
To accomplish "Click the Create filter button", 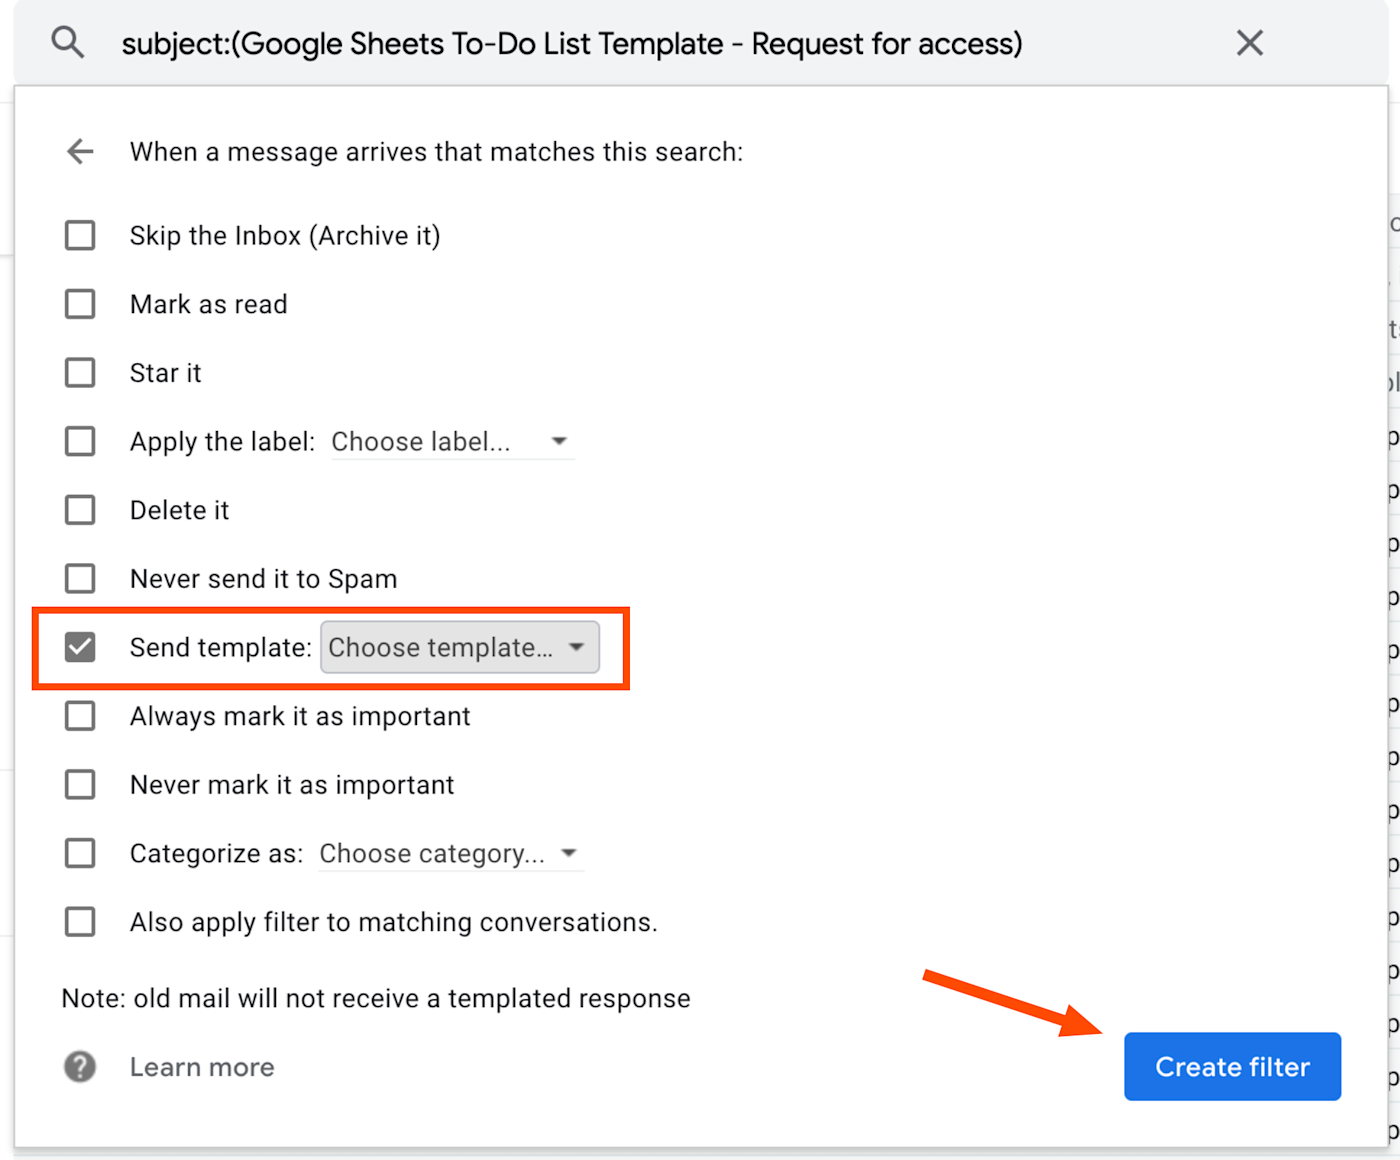I will [1232, 1067].
